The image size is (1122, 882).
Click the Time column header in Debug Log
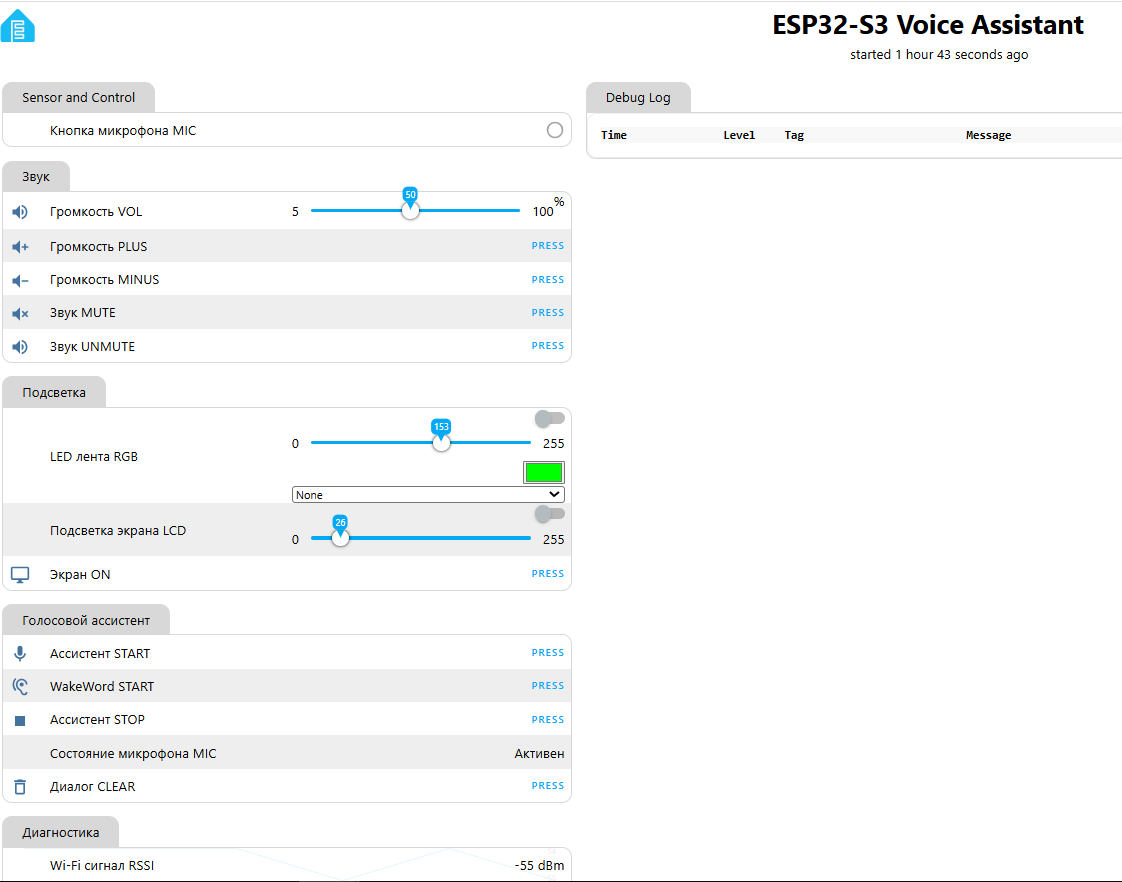pyautogui.click(x=614, y=135)
